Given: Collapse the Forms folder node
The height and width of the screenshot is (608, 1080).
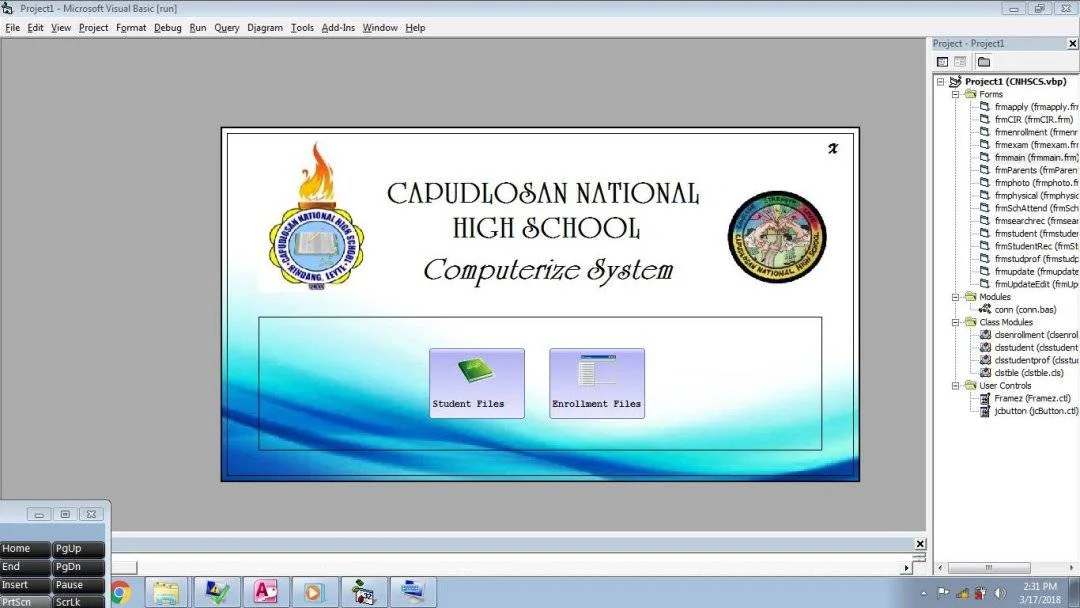Looking at the screenshot, I should click(x=955, y=94).
